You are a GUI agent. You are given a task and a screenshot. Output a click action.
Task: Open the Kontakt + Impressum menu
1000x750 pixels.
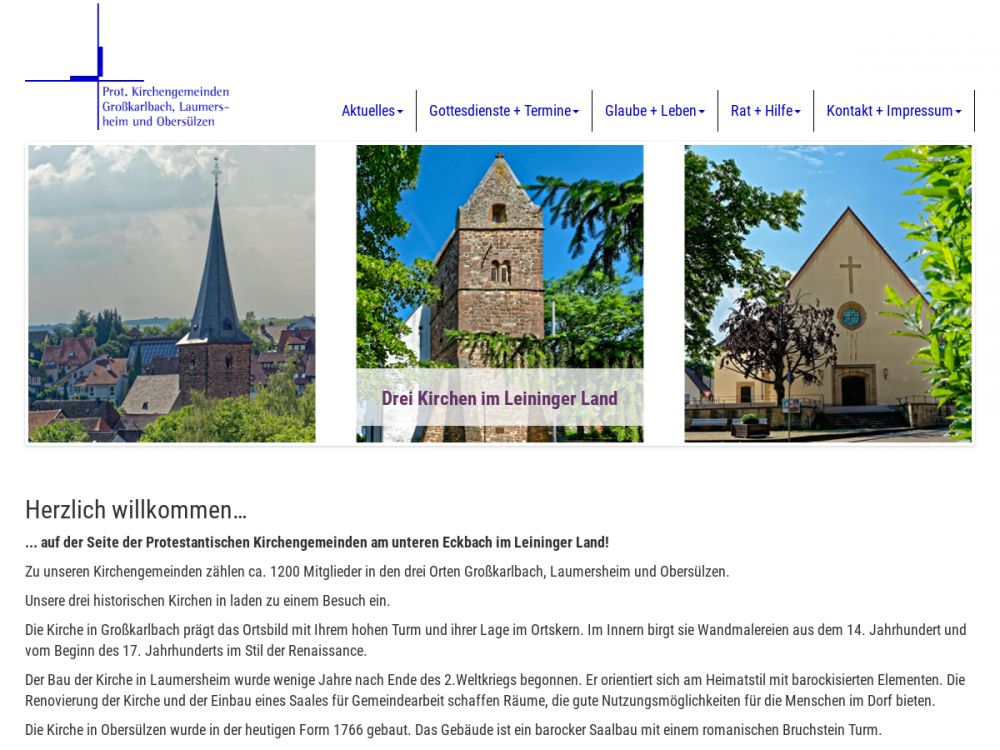889,111
